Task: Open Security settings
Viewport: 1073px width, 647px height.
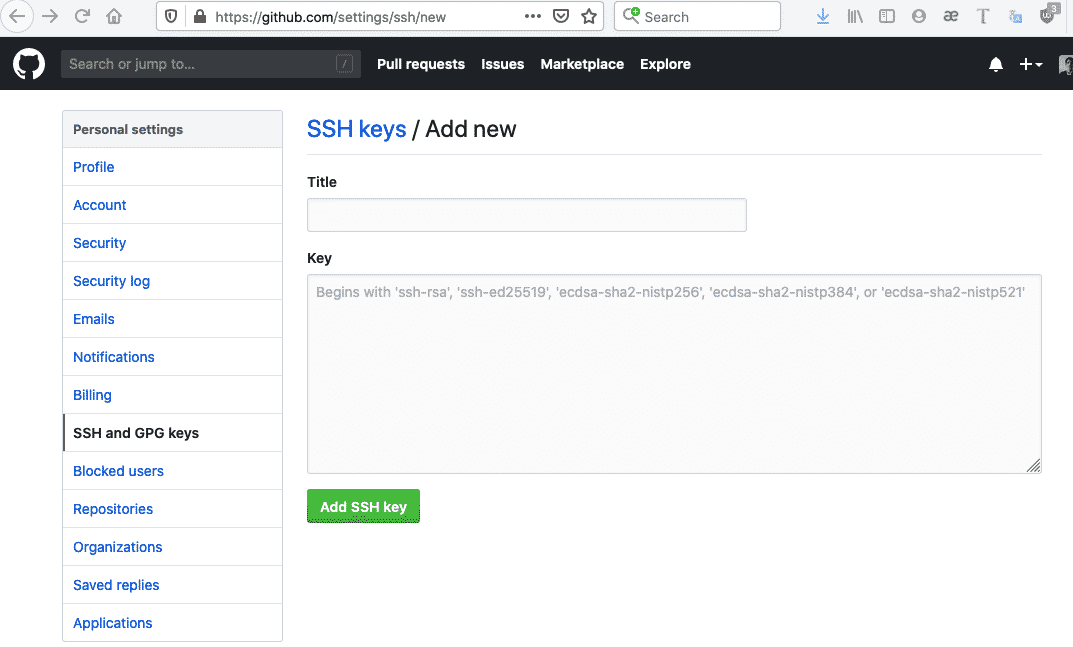Action: coord(172,243)
